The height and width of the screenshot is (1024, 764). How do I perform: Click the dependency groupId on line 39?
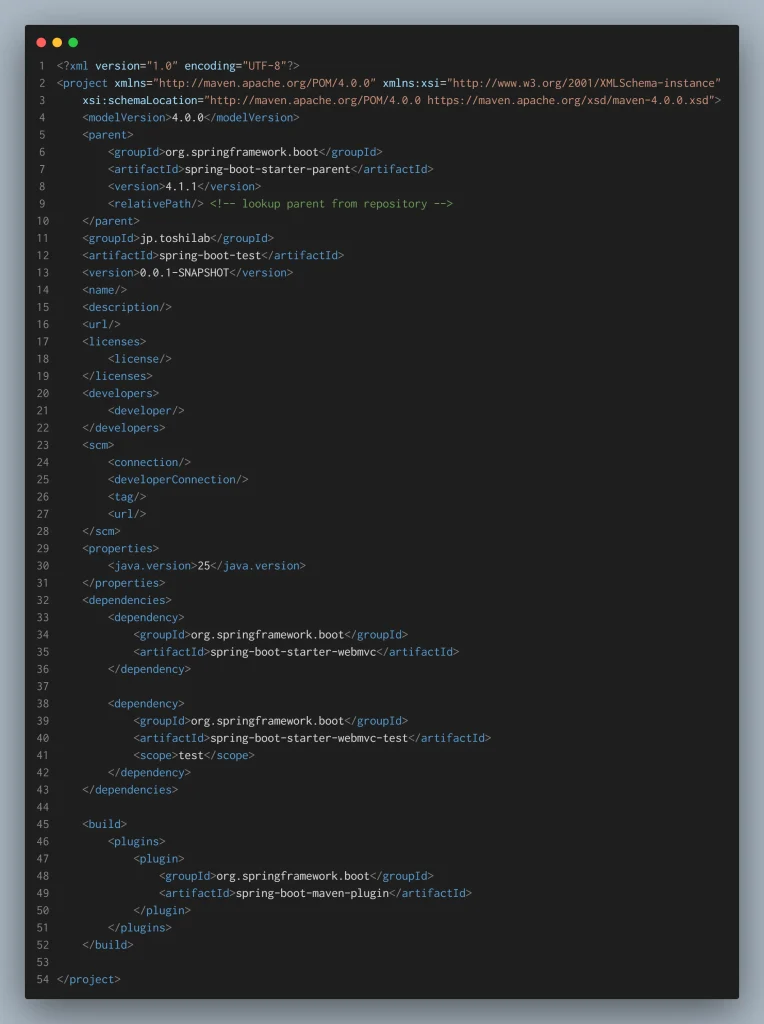click(267, 721)
